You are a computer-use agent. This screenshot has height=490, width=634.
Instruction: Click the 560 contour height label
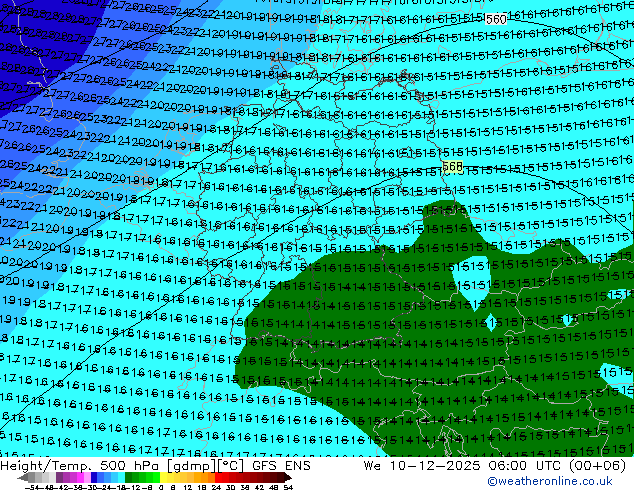tap(496, 19)
